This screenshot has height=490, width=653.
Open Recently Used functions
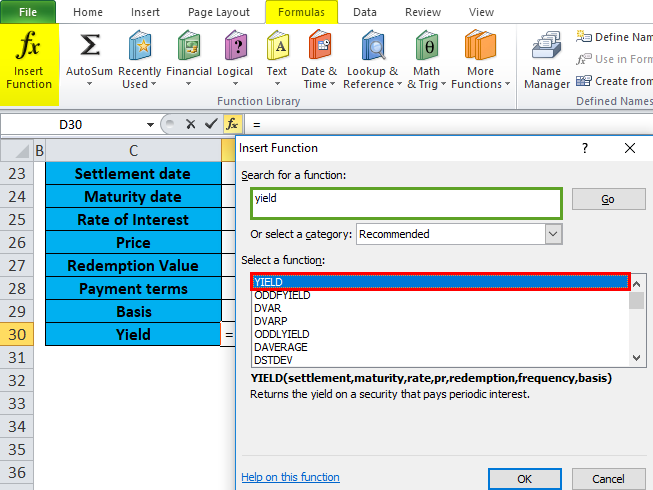(139, 59)
